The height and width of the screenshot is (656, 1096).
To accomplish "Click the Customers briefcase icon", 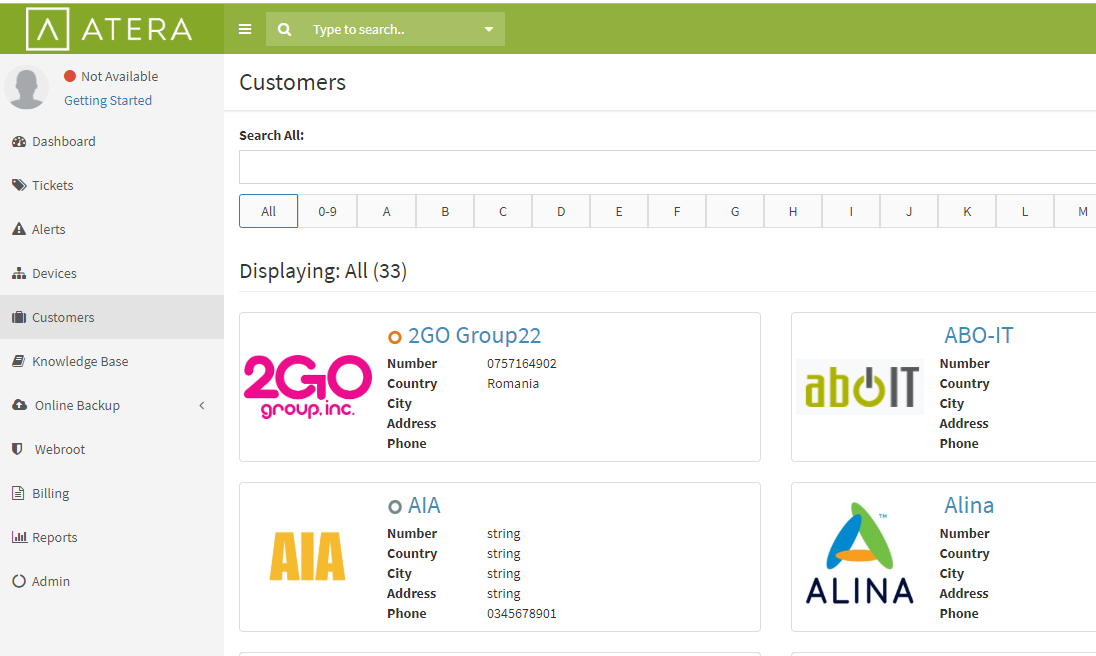I will 19,317.
